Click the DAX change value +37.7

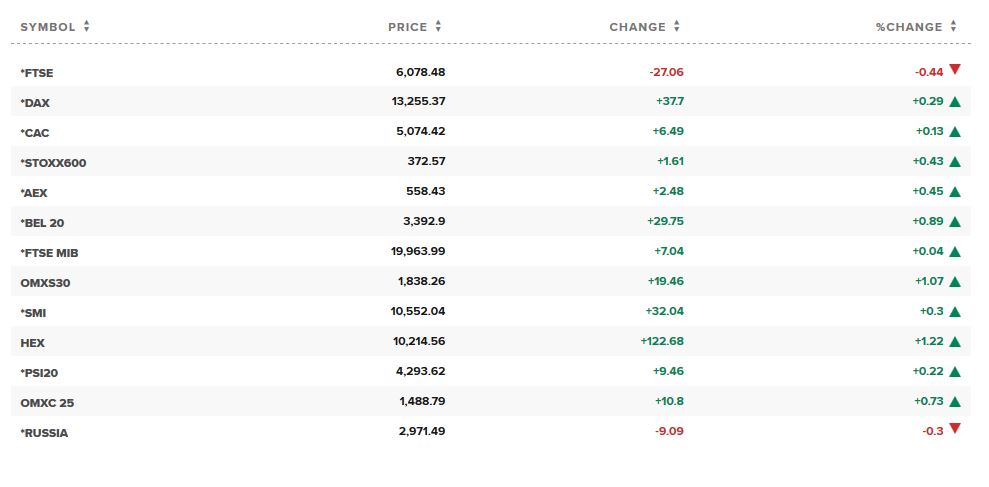click(x=670, y=102)
